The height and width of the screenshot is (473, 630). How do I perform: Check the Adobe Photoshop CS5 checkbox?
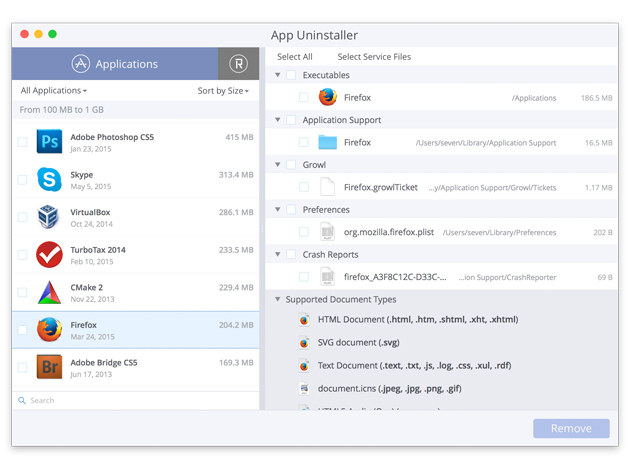pos(22,142)
